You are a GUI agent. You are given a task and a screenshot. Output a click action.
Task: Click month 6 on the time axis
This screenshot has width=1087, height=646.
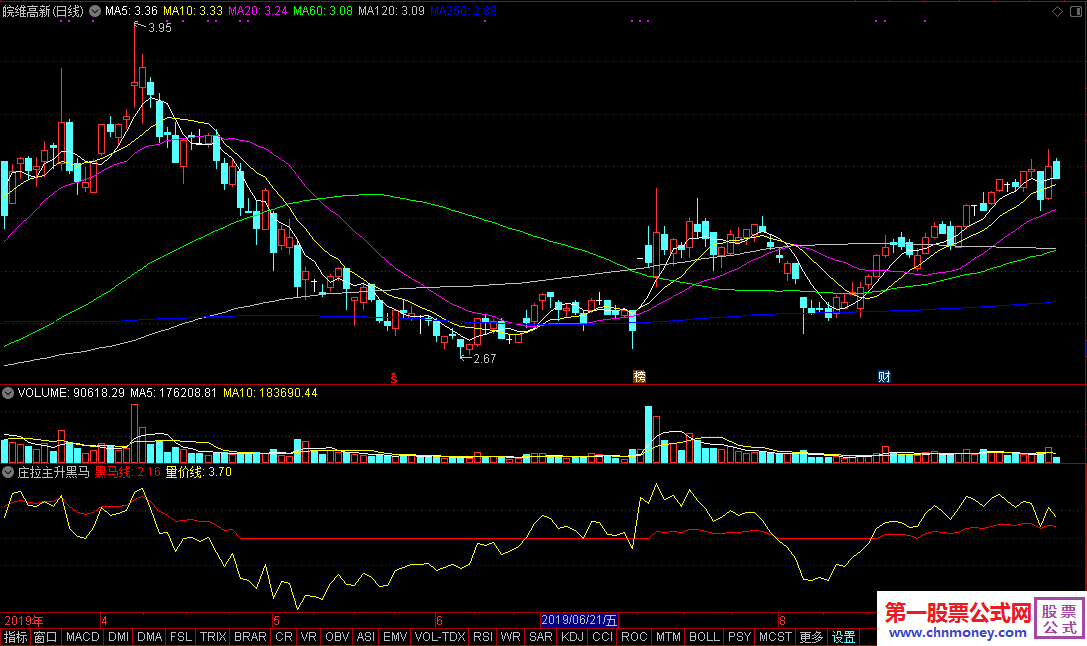[x=439, y=621]
